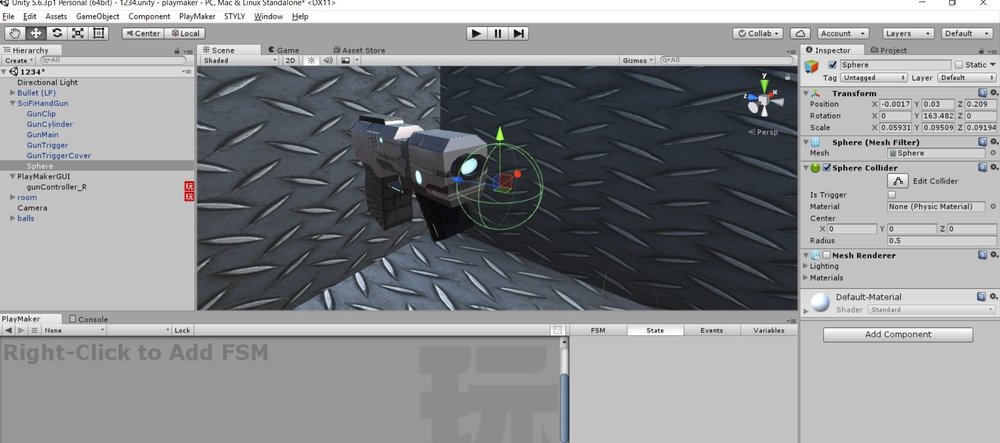
Task: Click the Step frame button
Action: click(x=519, y=33)
